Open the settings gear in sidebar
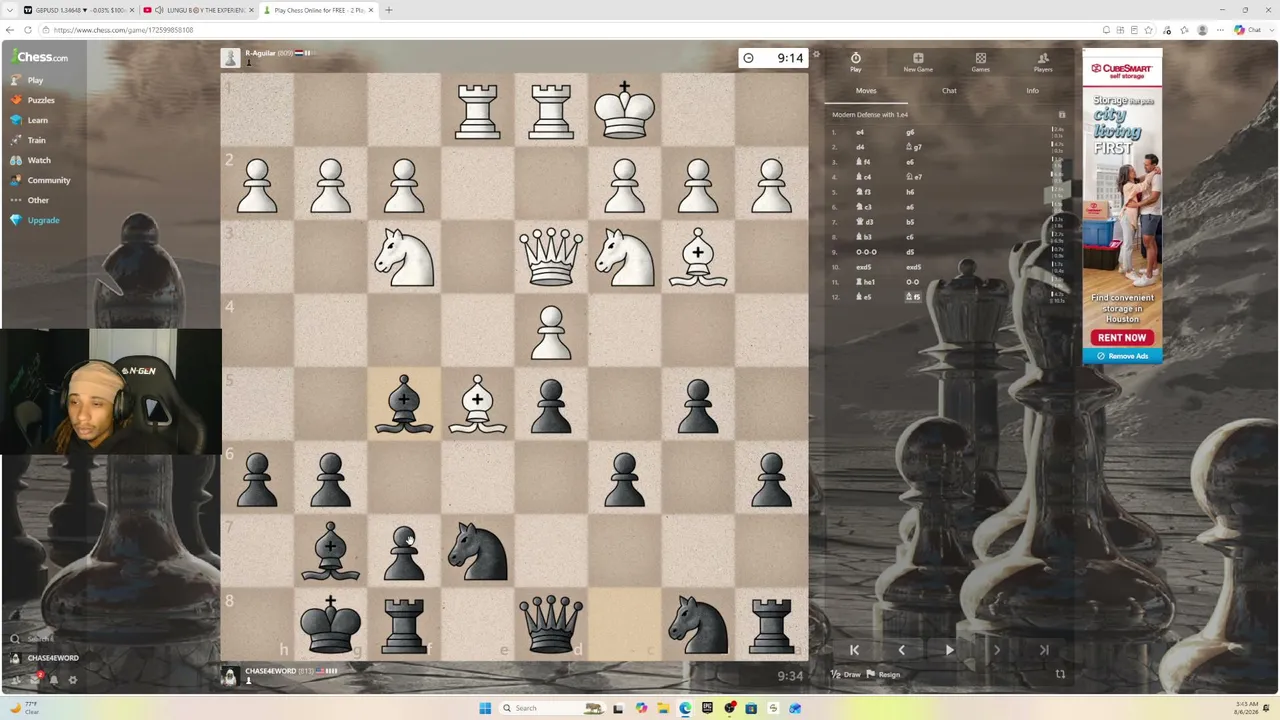Screen dimensions: 1280x720 [72, 679]
